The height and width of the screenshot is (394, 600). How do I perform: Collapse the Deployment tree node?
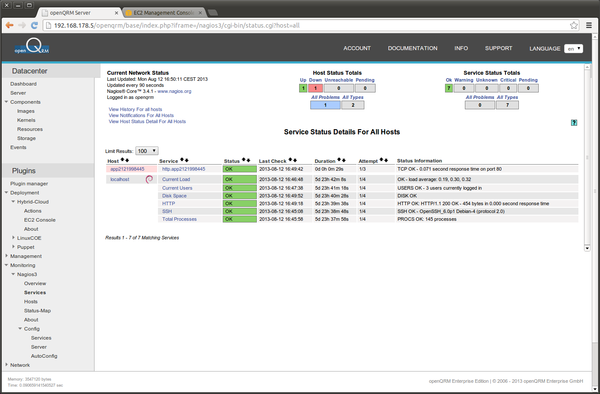click(7, 192)
